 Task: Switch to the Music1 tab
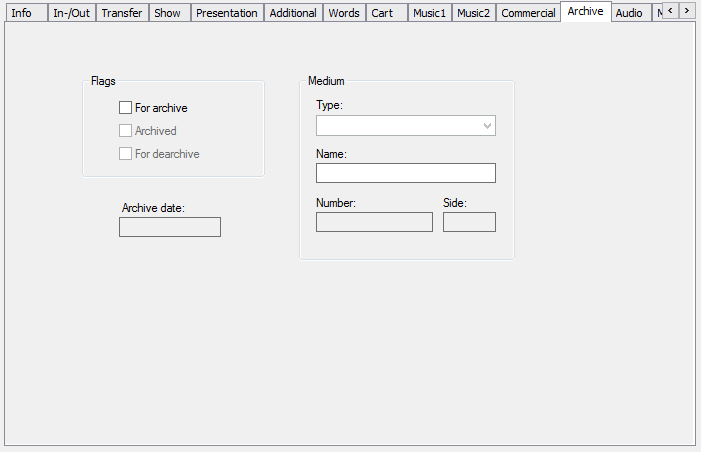click(x=430, y=13)
